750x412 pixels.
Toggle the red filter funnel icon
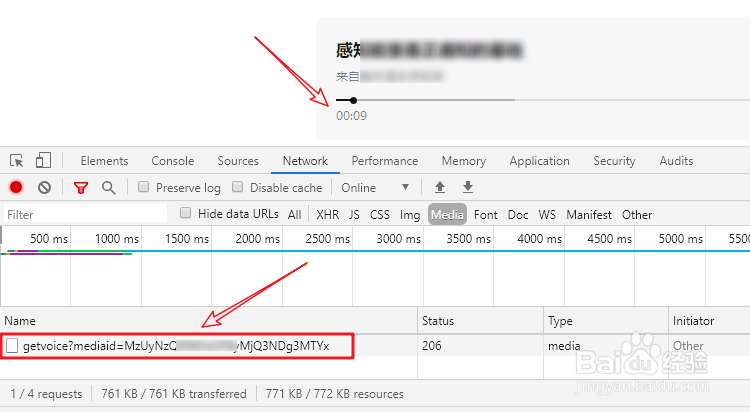(x=81, y=188)
